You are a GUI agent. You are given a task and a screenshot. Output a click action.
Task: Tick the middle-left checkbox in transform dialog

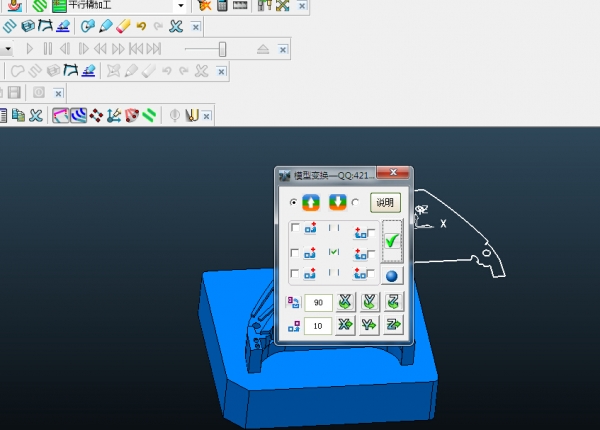[295, 253]
